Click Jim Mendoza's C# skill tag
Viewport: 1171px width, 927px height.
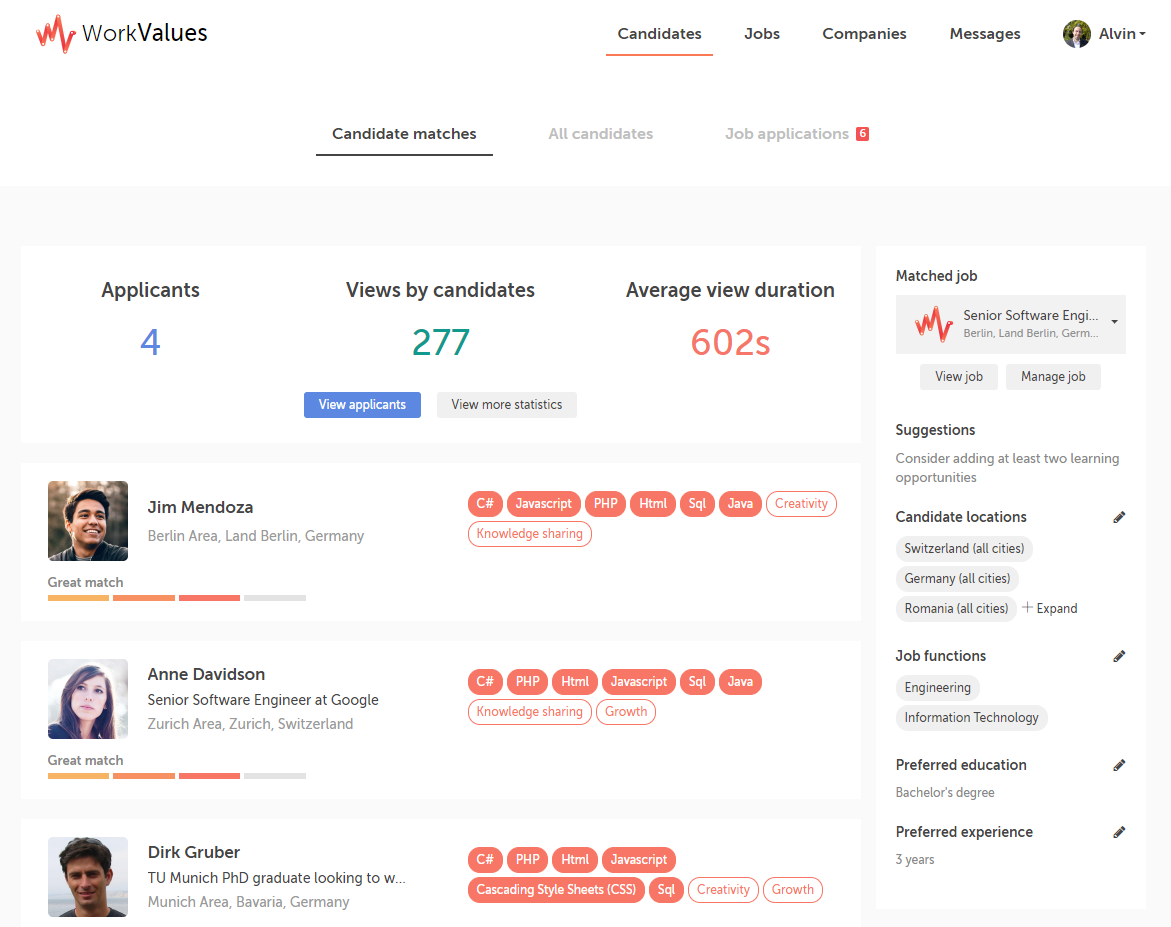[485, 503]
